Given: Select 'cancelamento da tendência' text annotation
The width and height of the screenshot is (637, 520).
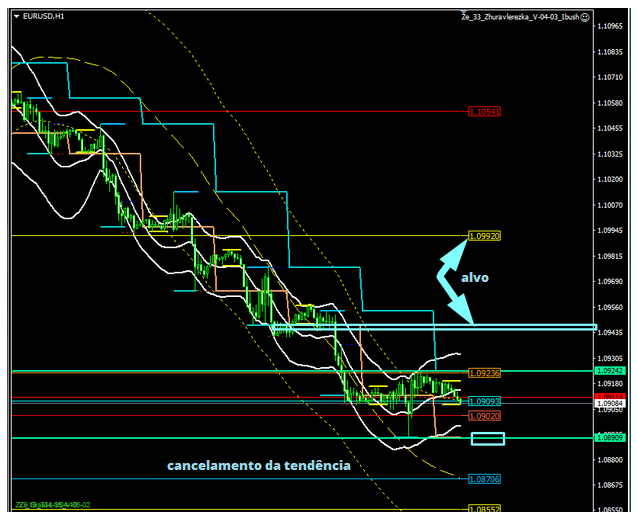Looking at the screenshot, I should coord(258,465).
